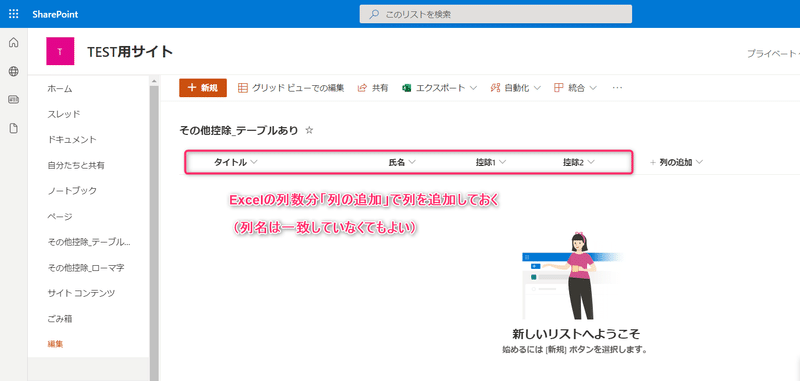This screenshot has height=381, width=800.
Task: Open その他控除_テーブル... list link
Action: 88,242
